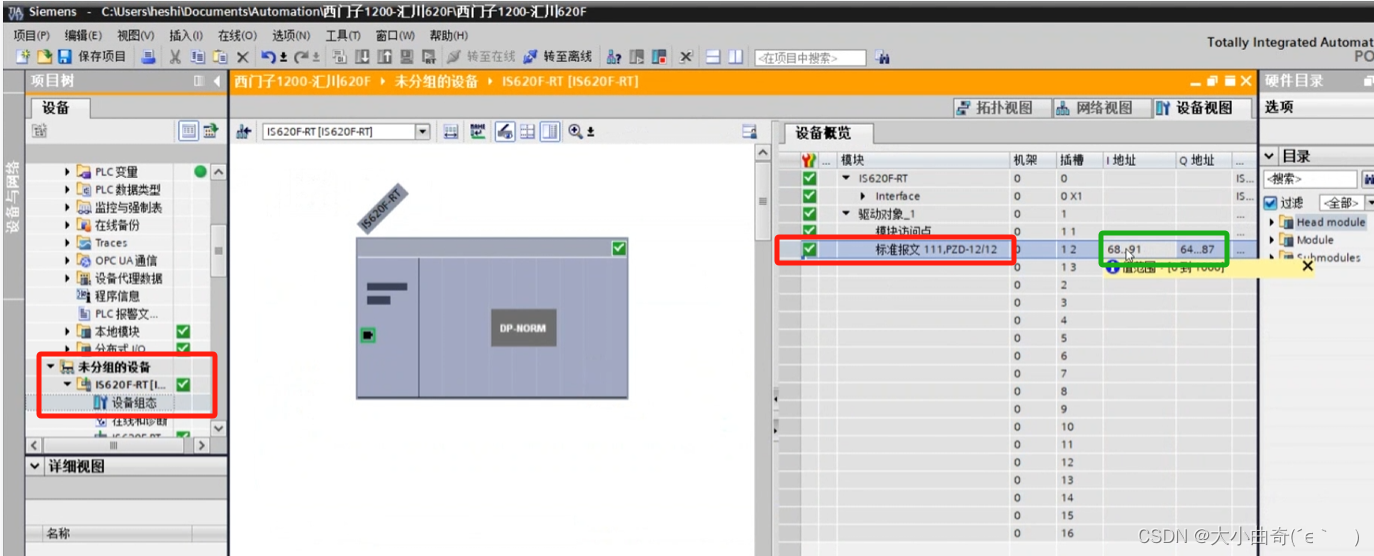Click the start simulation icon

(406, 57)
